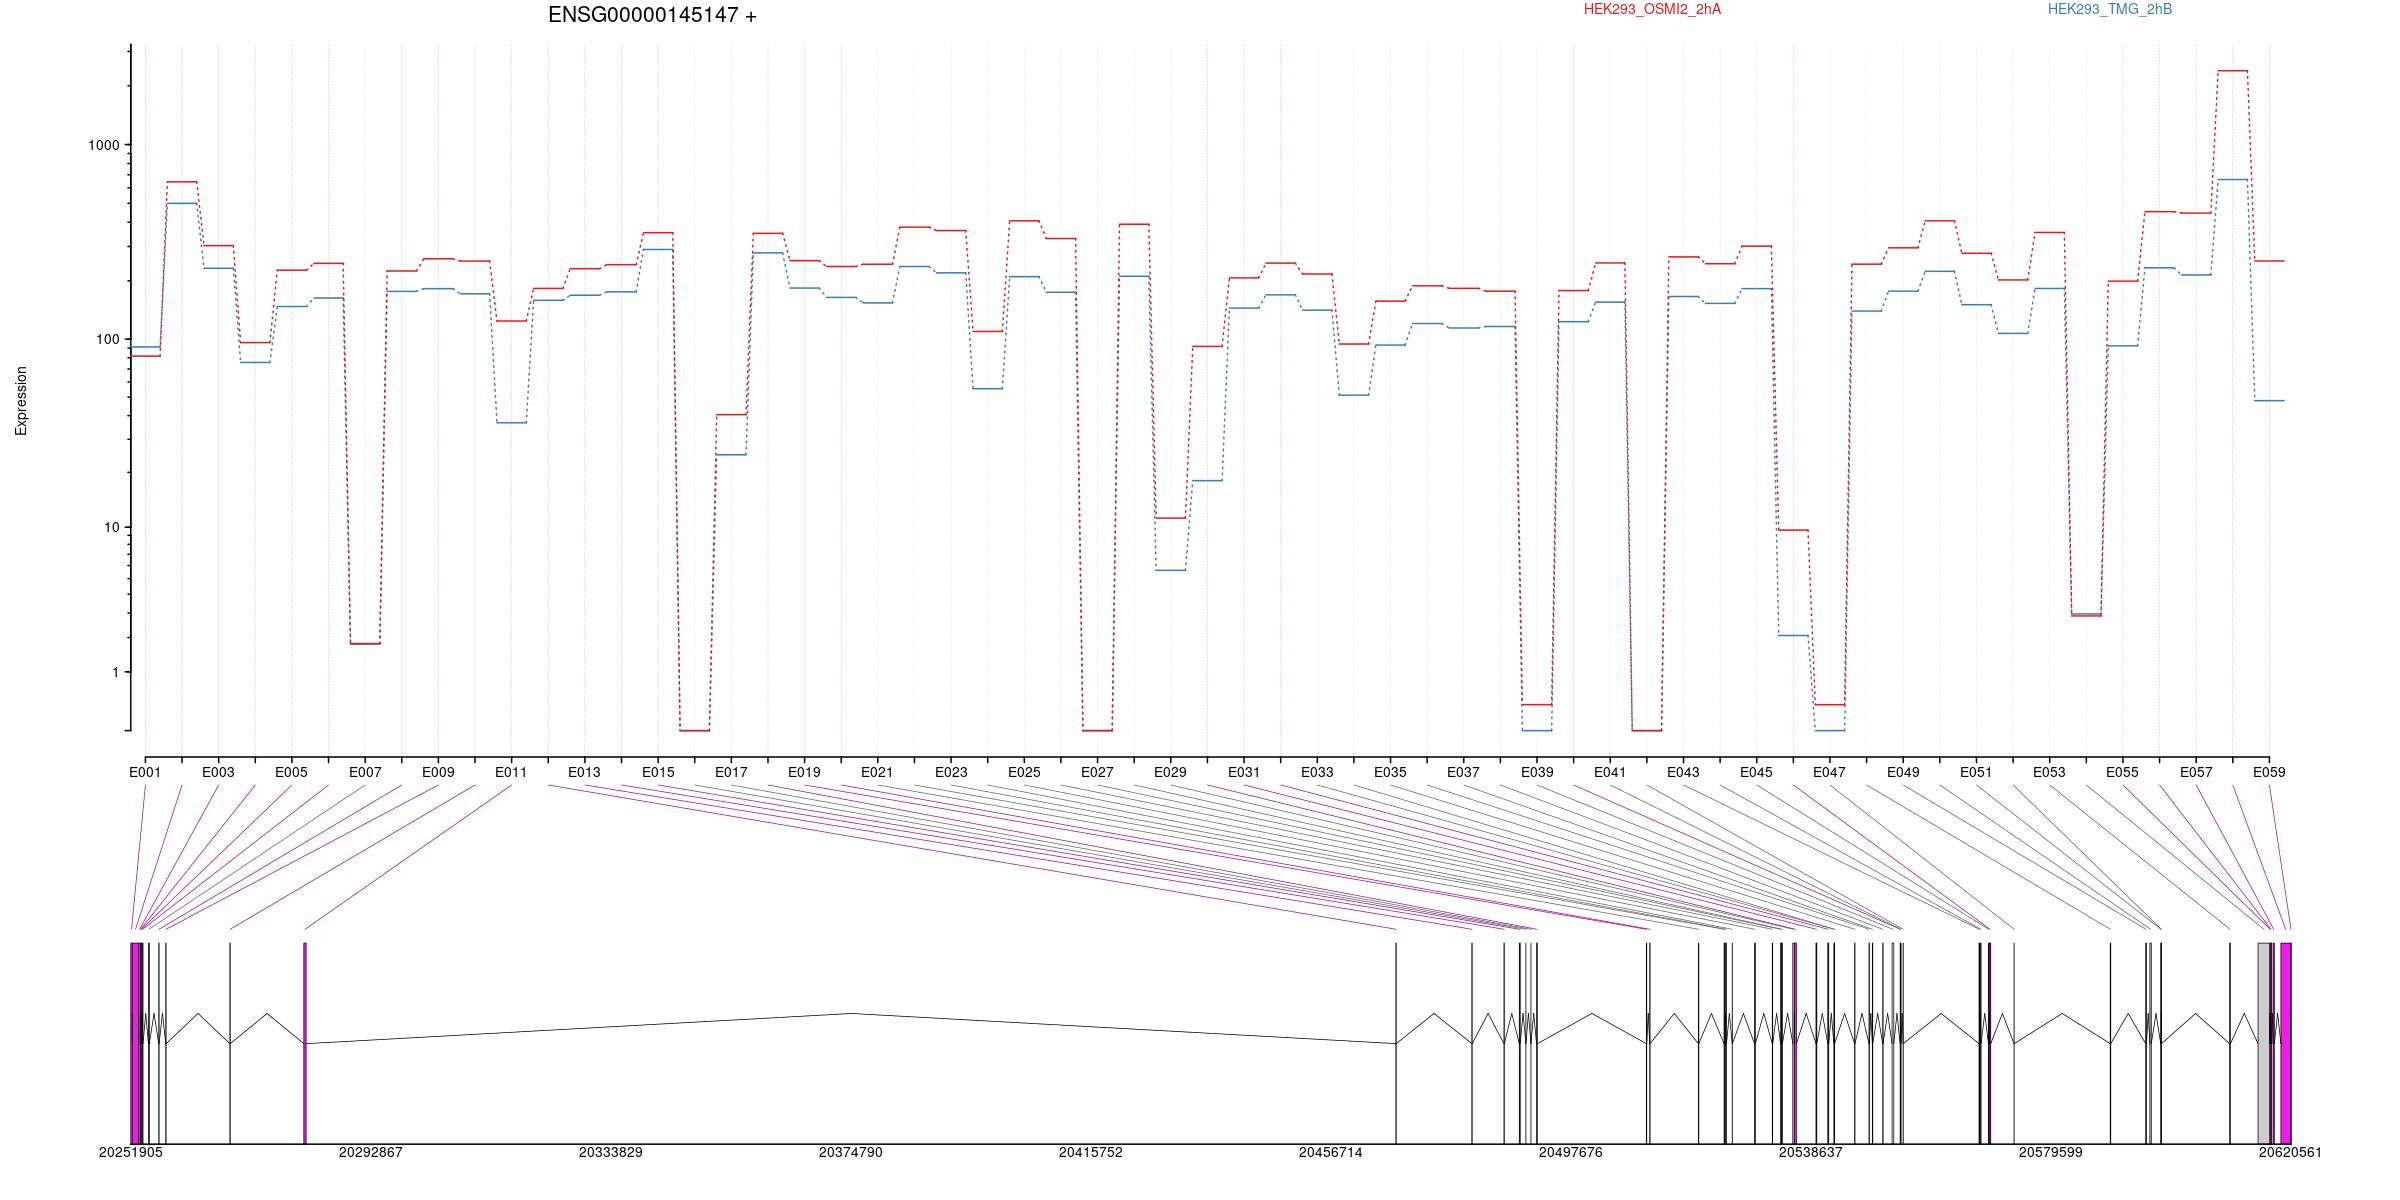2400x1200 pixels.
Task: Click the exon label E029
Action: coord(1170,772)
